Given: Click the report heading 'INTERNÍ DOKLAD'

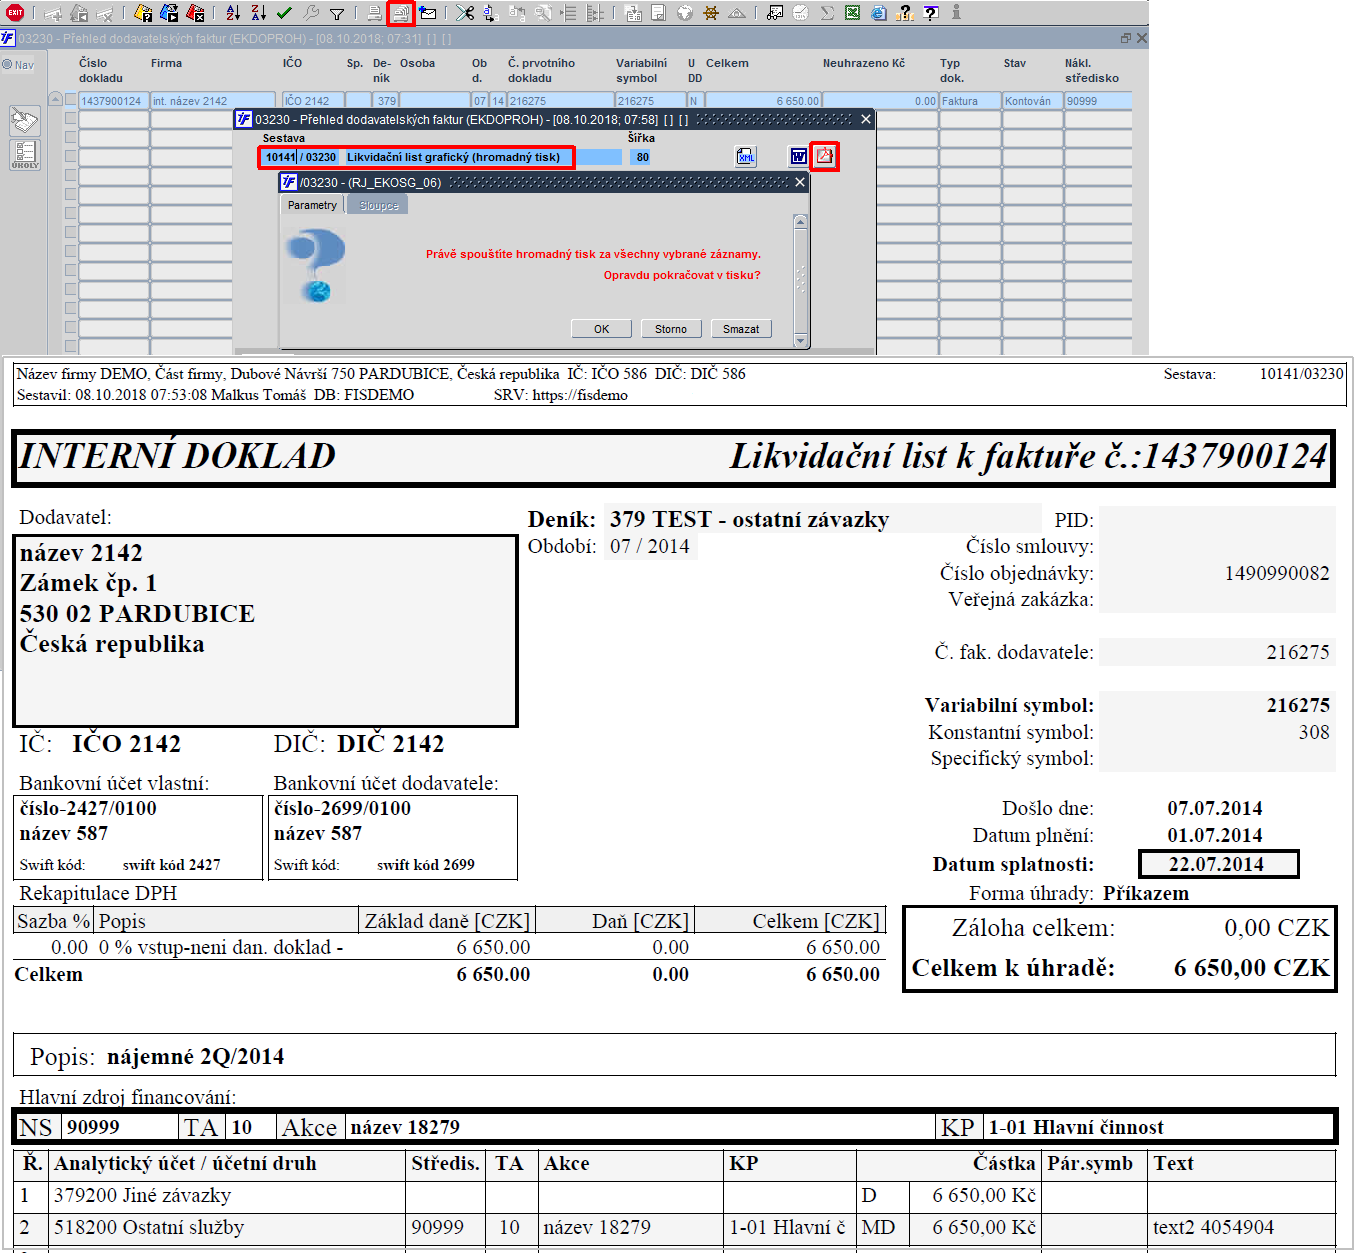Looking at the screenshot, I should (178, 456).
